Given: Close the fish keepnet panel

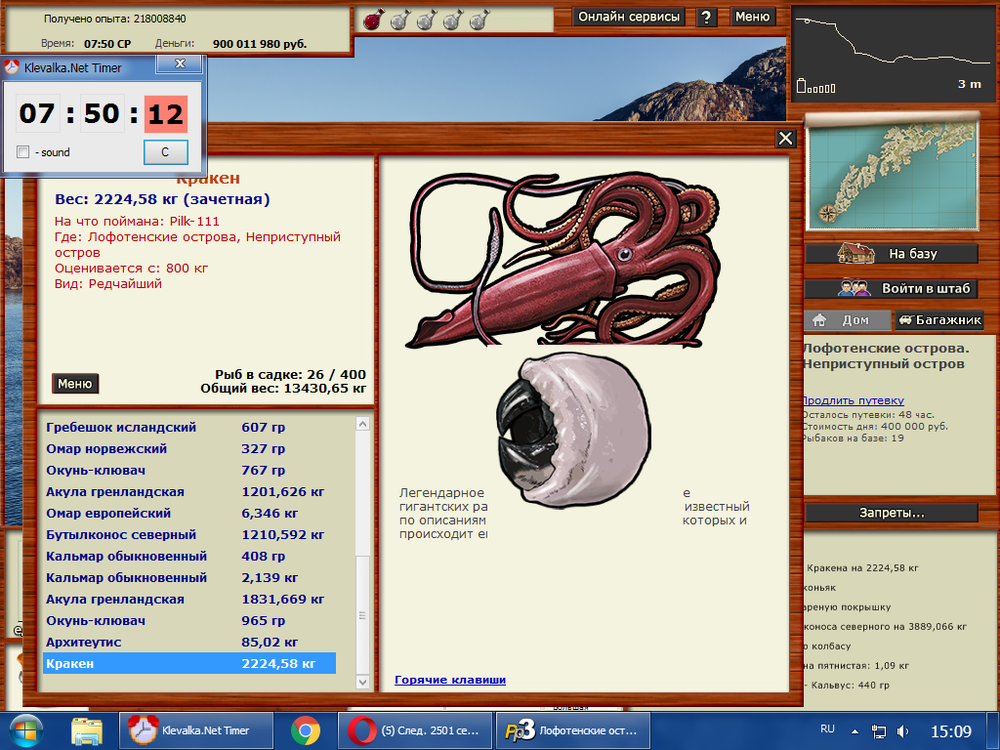Looking at the screenshot, I should (785, 139).
